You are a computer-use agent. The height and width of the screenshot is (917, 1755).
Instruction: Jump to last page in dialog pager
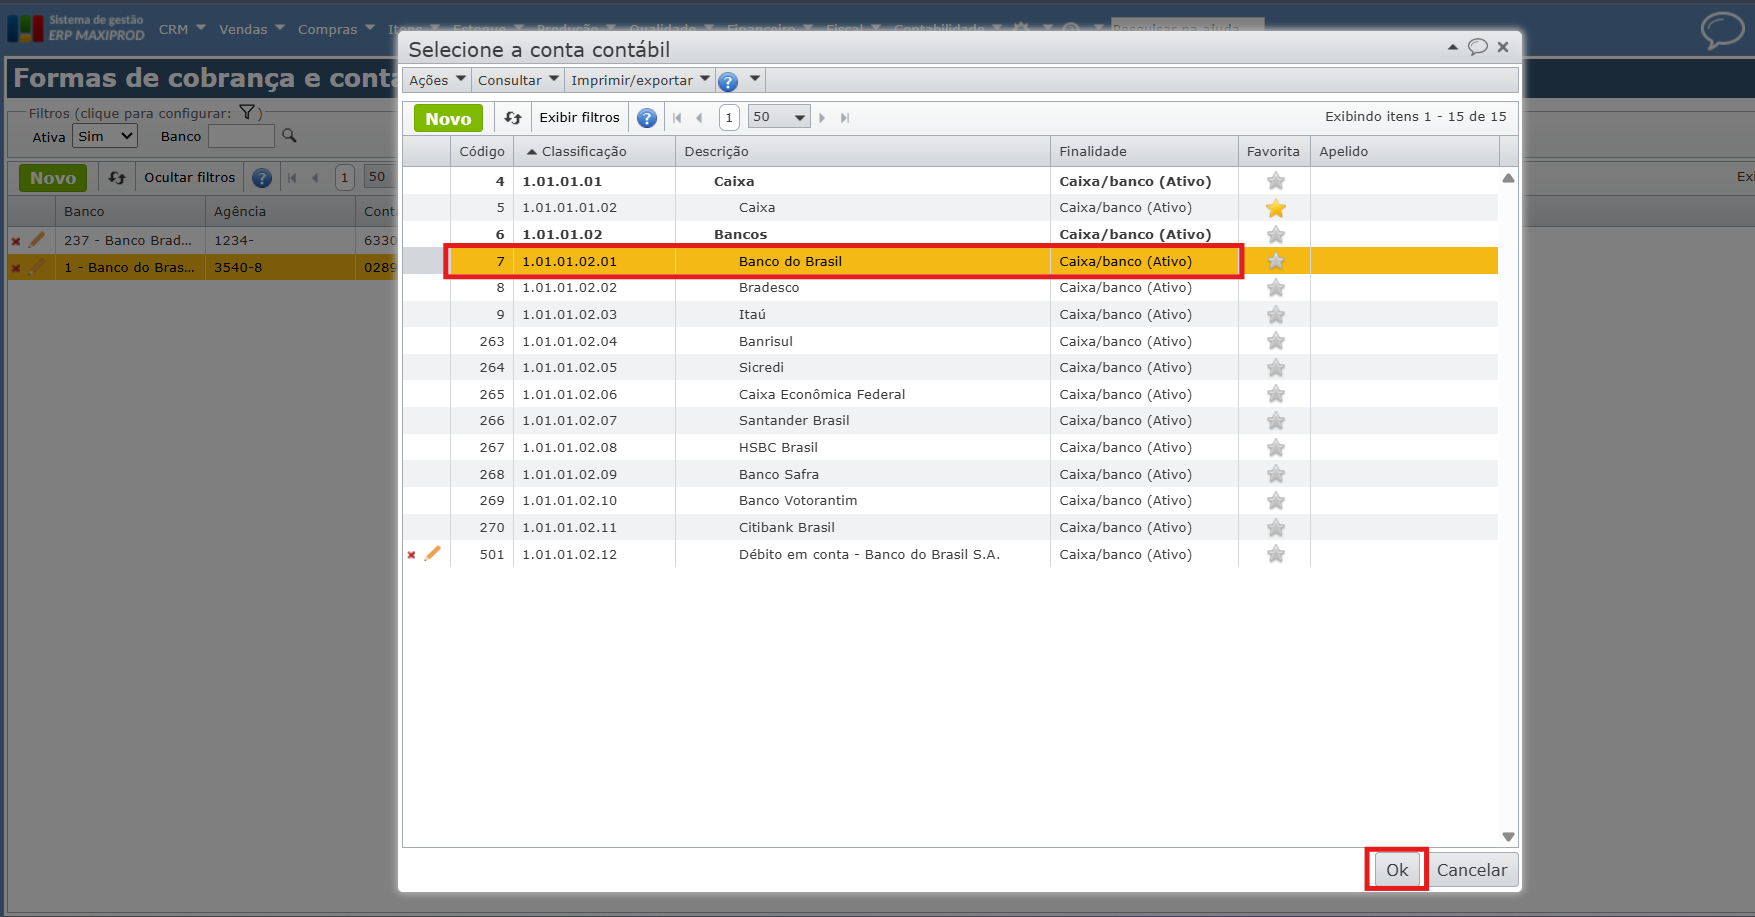tap(845, 118)
